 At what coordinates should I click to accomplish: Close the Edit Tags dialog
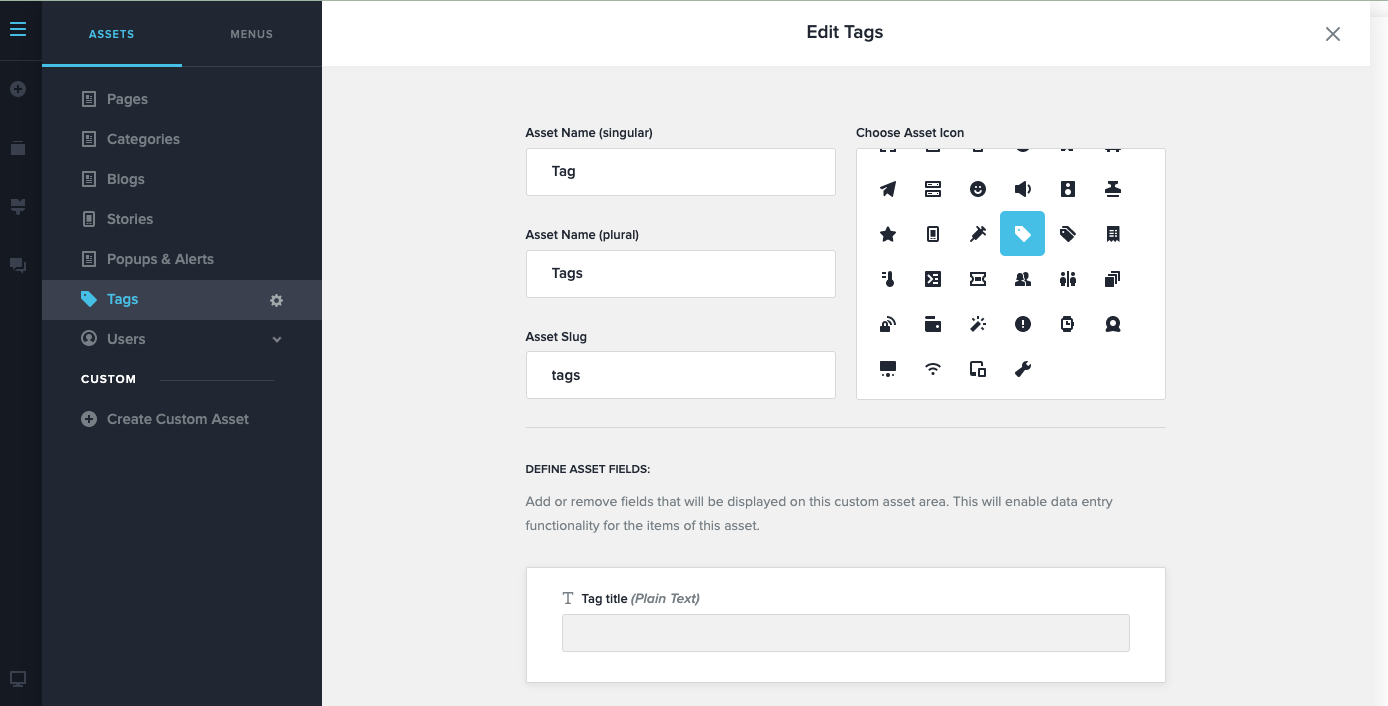tap(1333, 34)
